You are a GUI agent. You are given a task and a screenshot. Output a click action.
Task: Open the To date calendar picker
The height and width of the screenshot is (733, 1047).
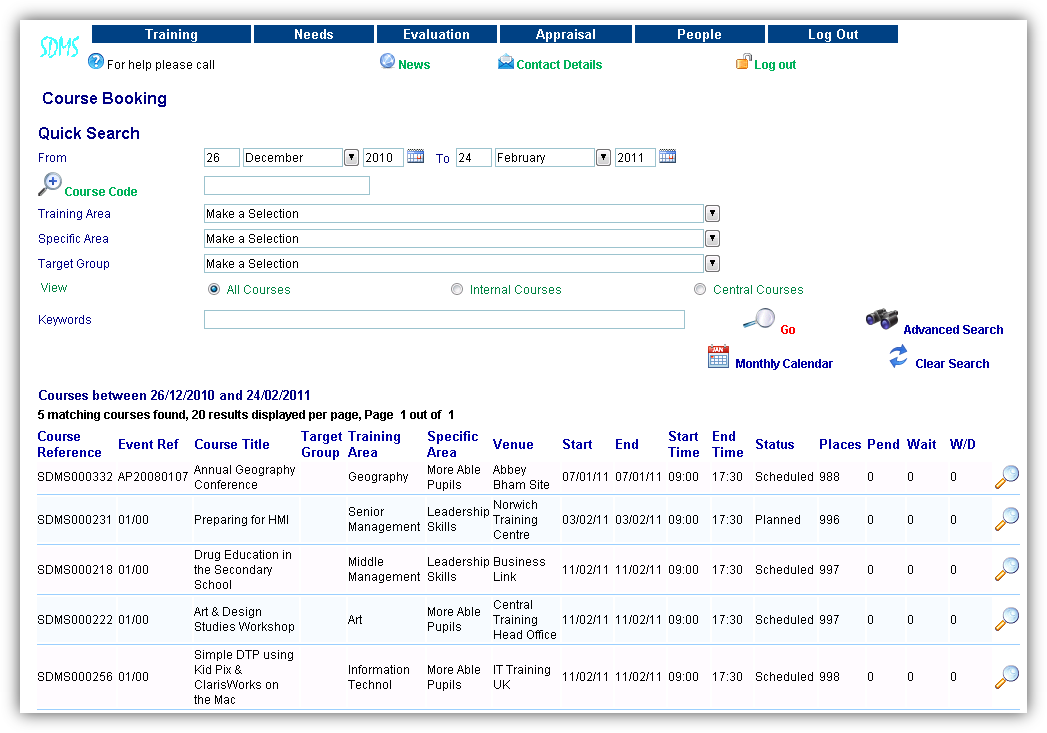click(667, 156)
